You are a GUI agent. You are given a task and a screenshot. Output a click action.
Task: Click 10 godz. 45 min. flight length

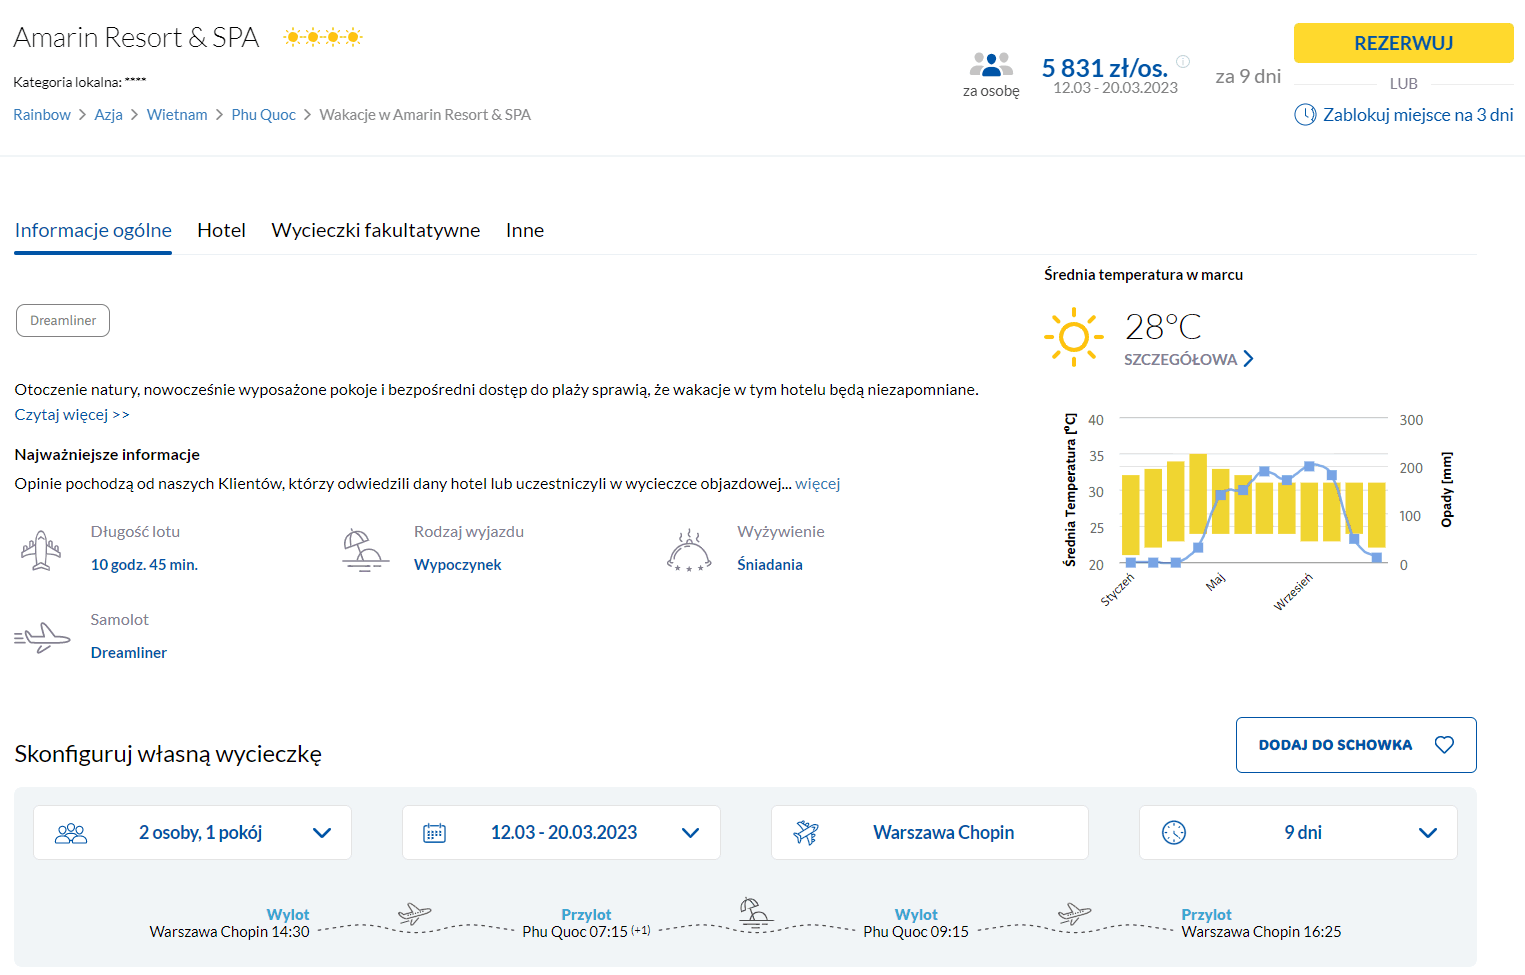click(144, 565)
